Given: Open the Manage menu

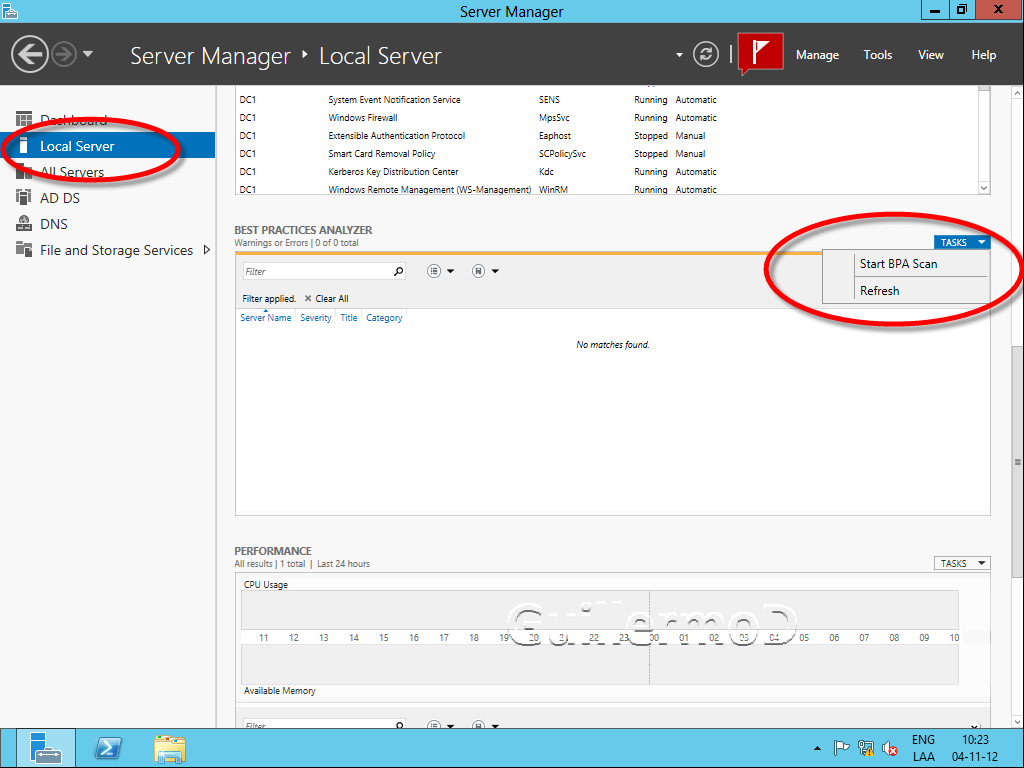Looking at the screenshot, I should (x=817, y=55).
